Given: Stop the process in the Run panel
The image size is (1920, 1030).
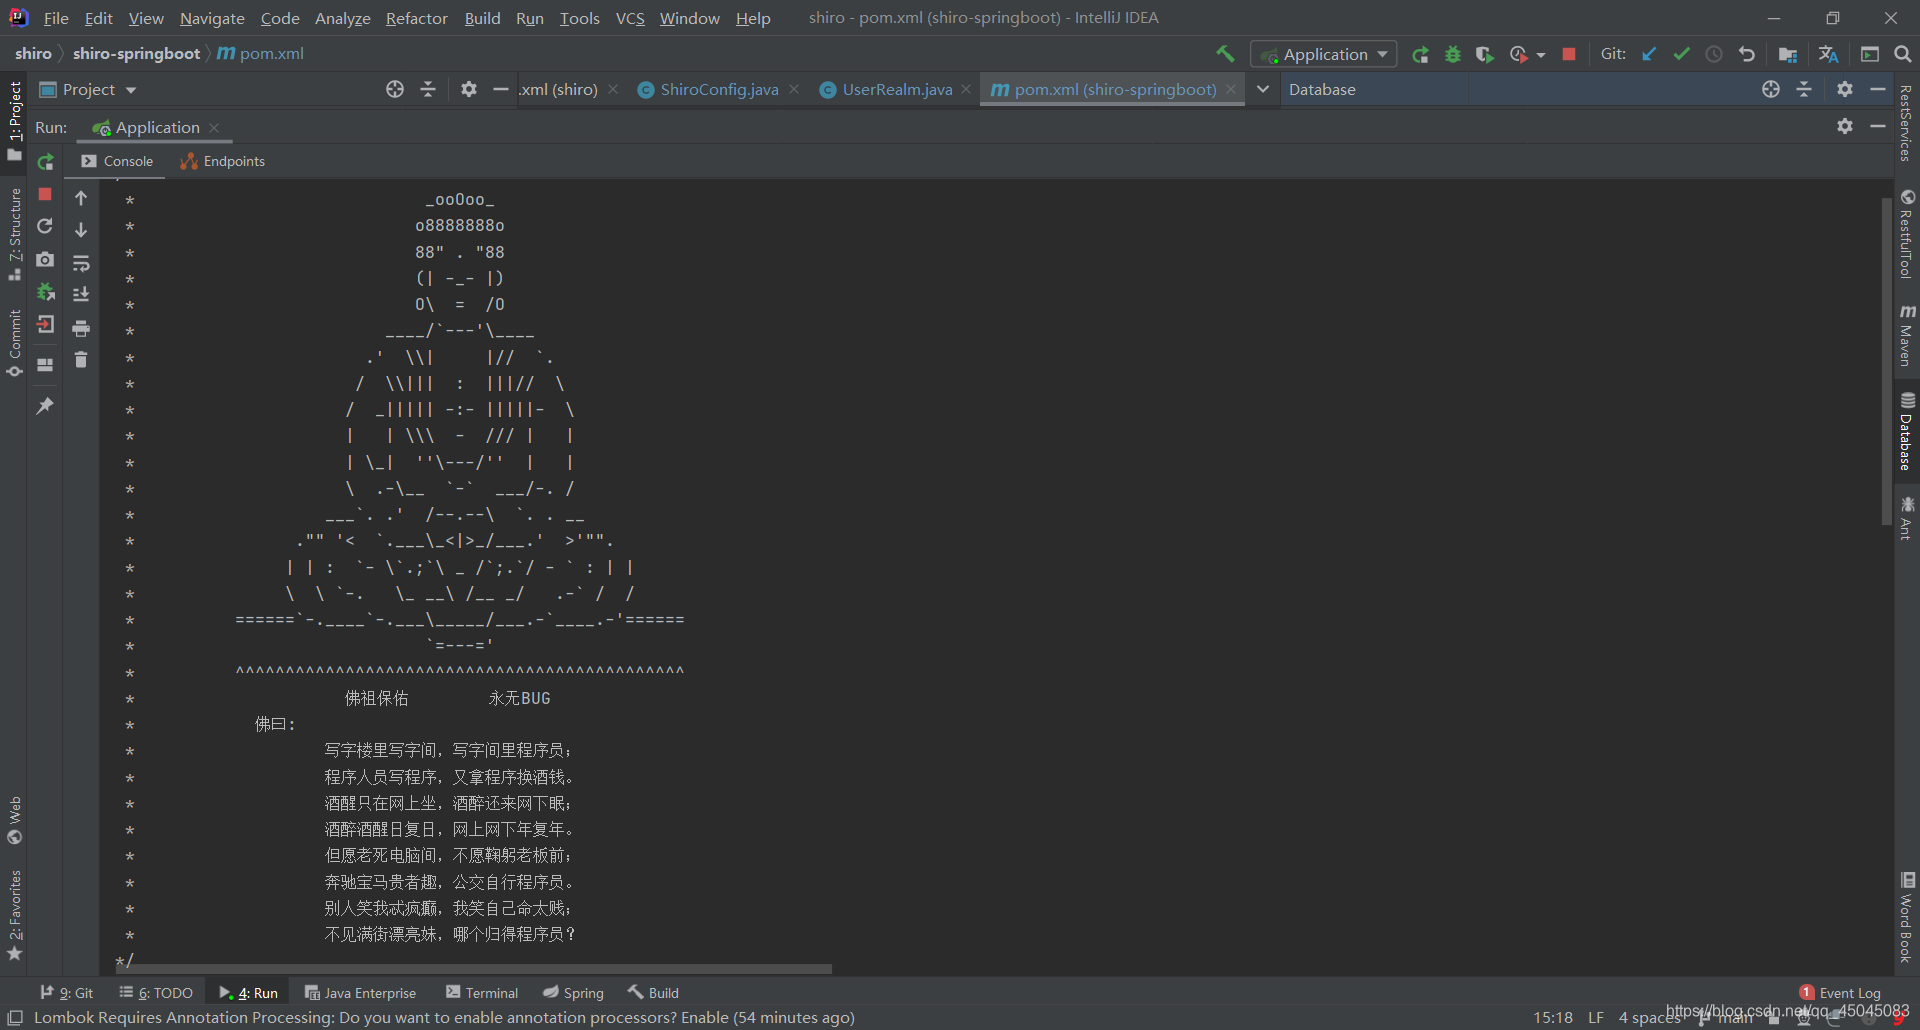Looking at the screenshot, I should point(45,194).
